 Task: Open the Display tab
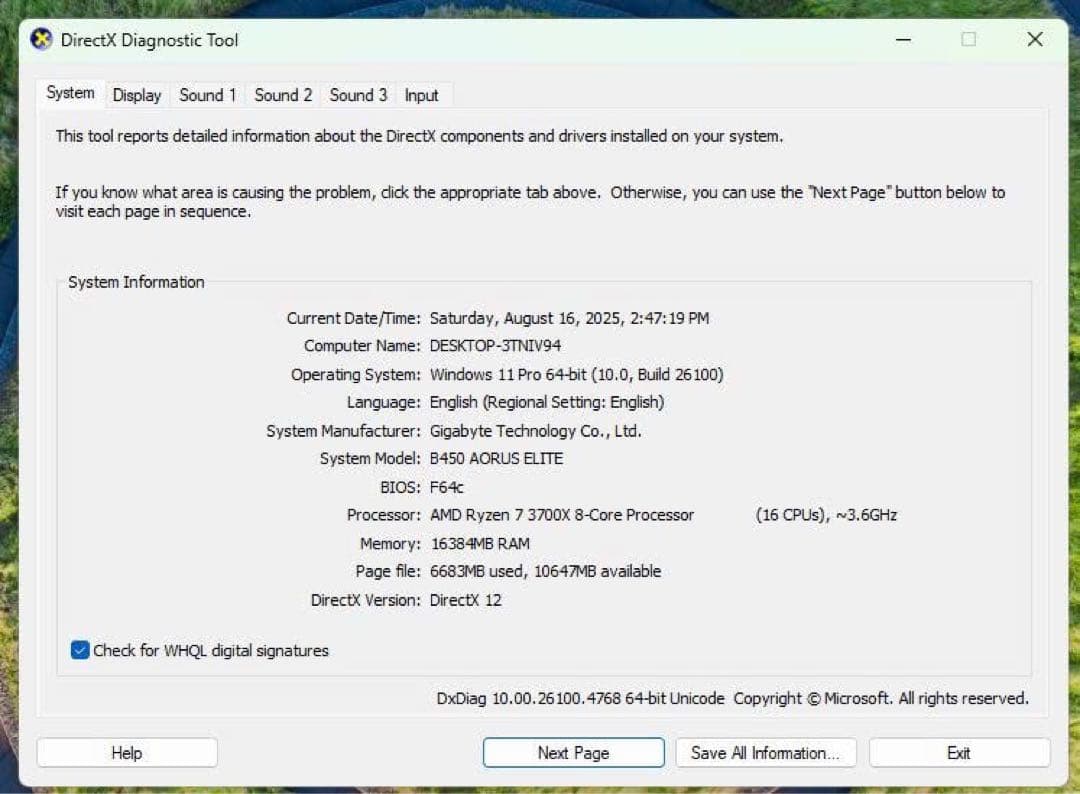[137, 95]
